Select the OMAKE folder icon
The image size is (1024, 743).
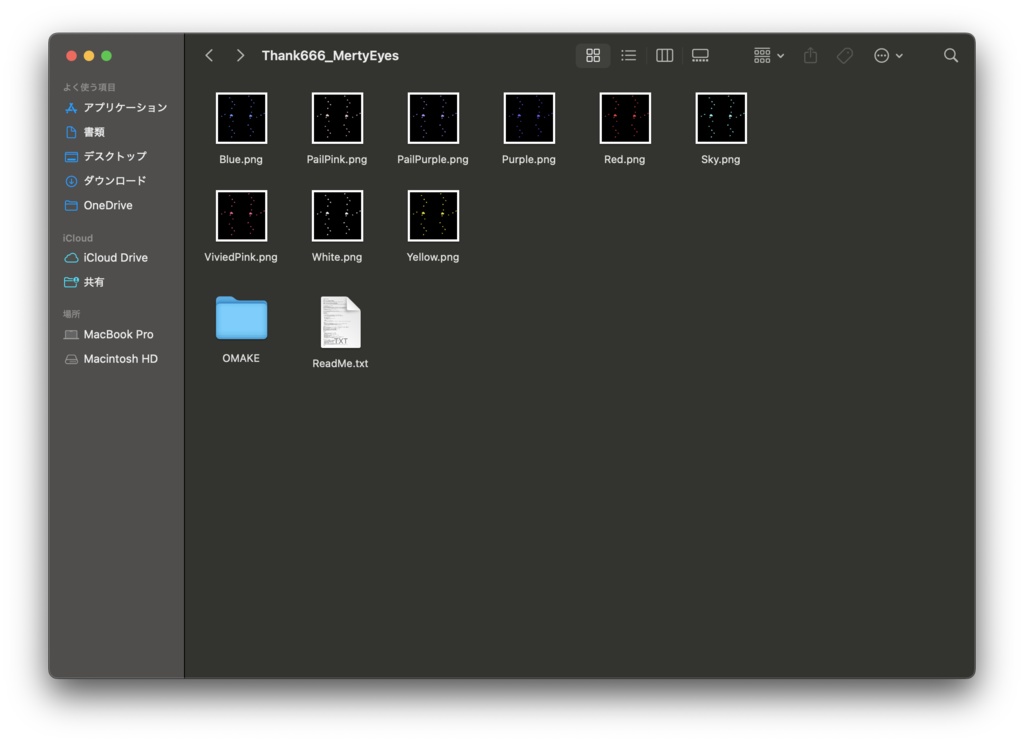tap(241, 318)
